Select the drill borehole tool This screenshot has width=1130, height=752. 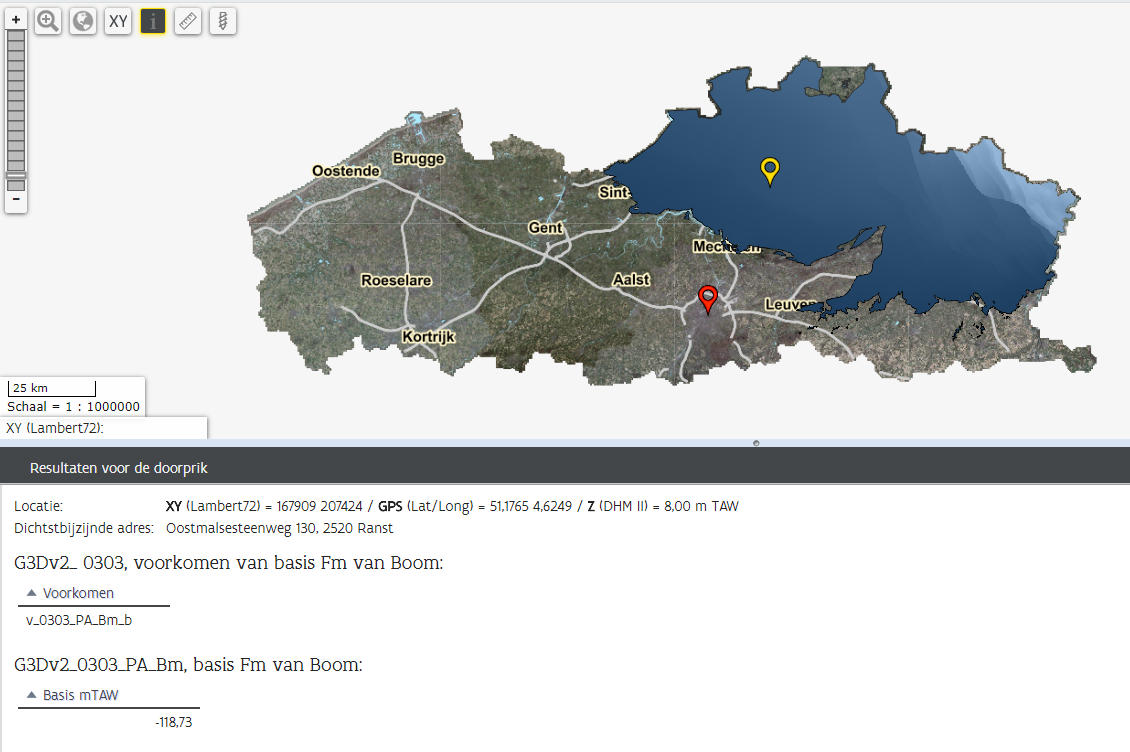[x=223, y=20]
